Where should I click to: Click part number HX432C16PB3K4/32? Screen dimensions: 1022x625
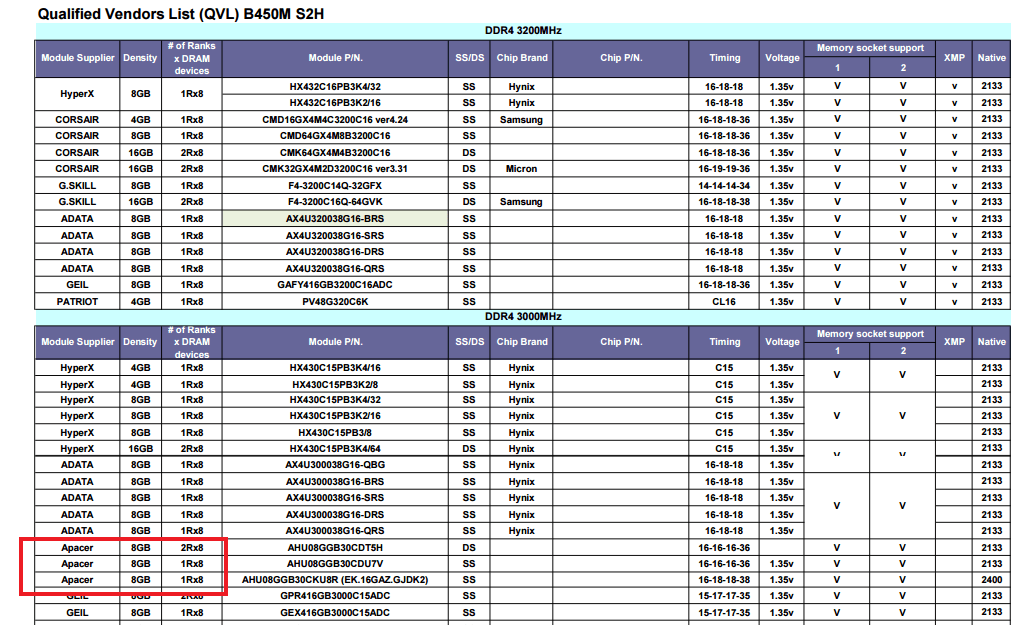[335, 87]
